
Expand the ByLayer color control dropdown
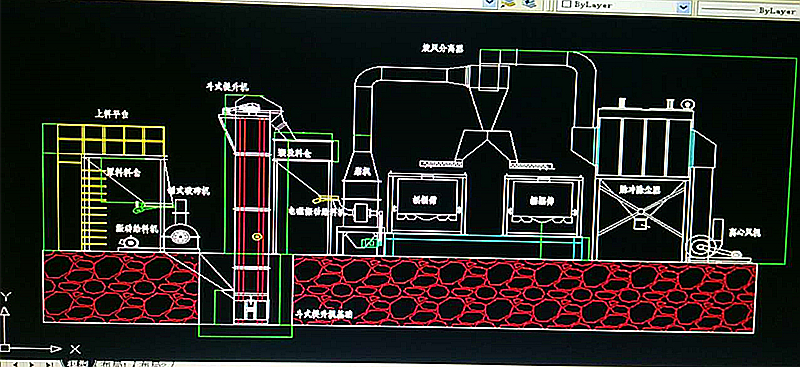683,7
